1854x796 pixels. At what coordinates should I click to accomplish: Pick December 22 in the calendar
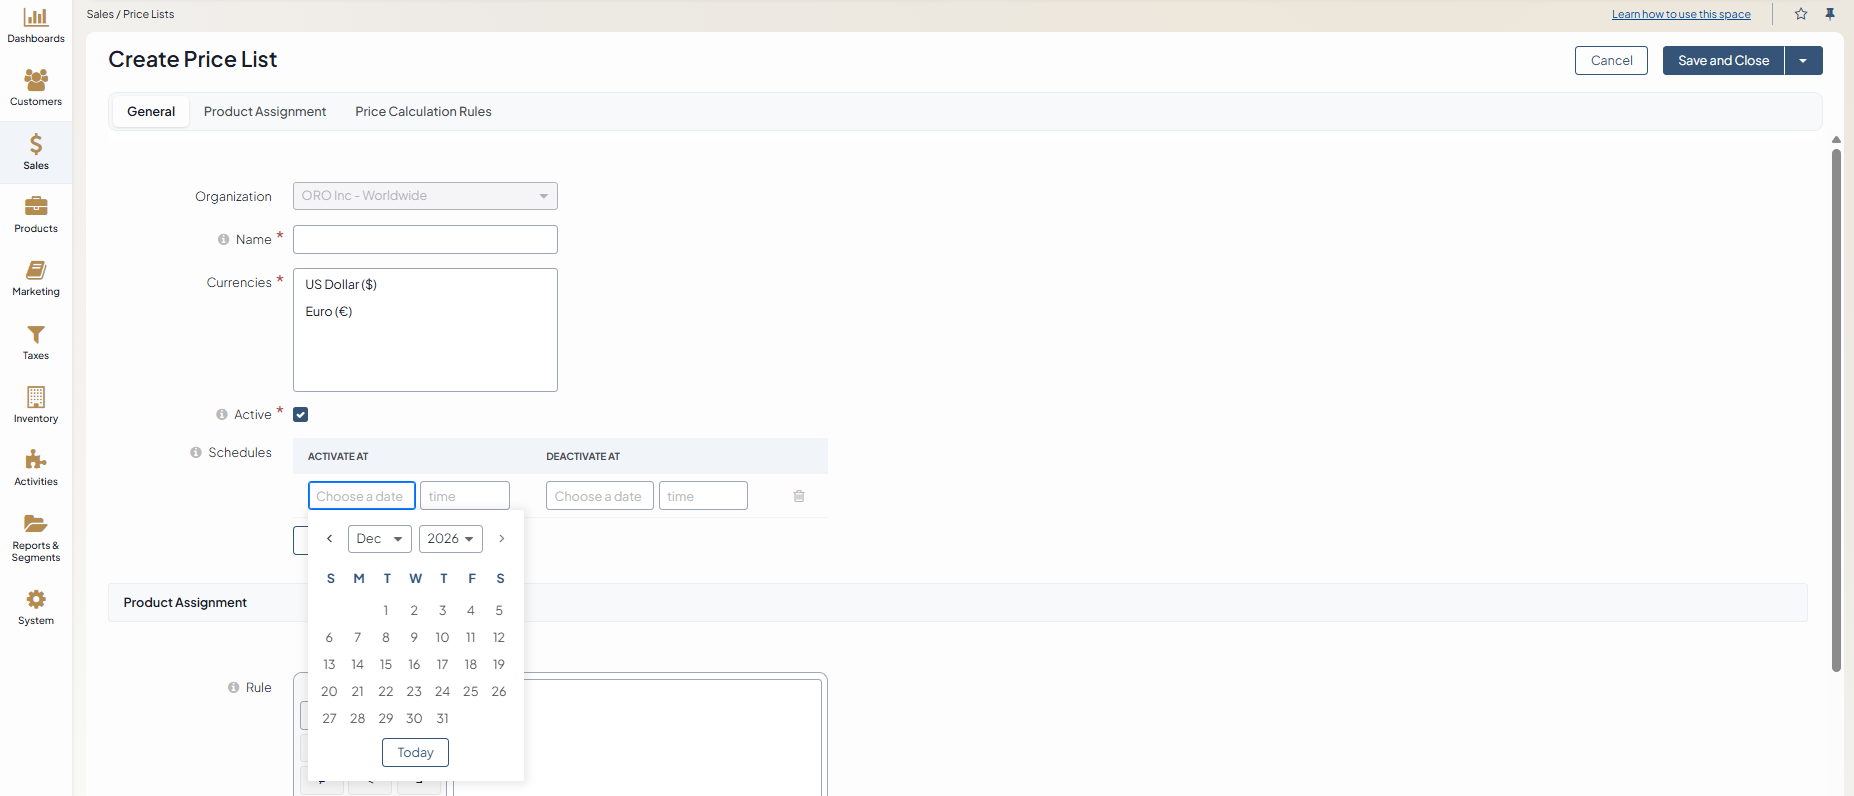386,692
